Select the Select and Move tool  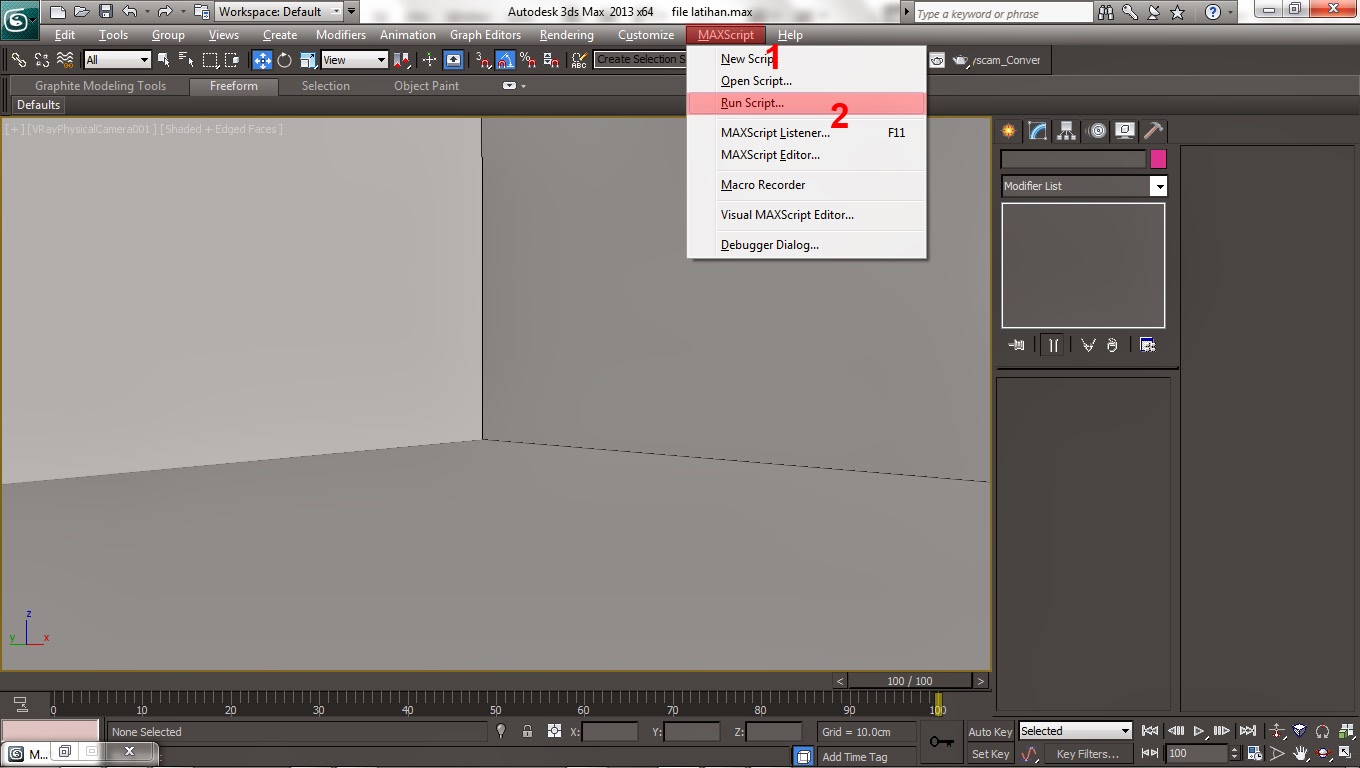(x=263, y=60)
